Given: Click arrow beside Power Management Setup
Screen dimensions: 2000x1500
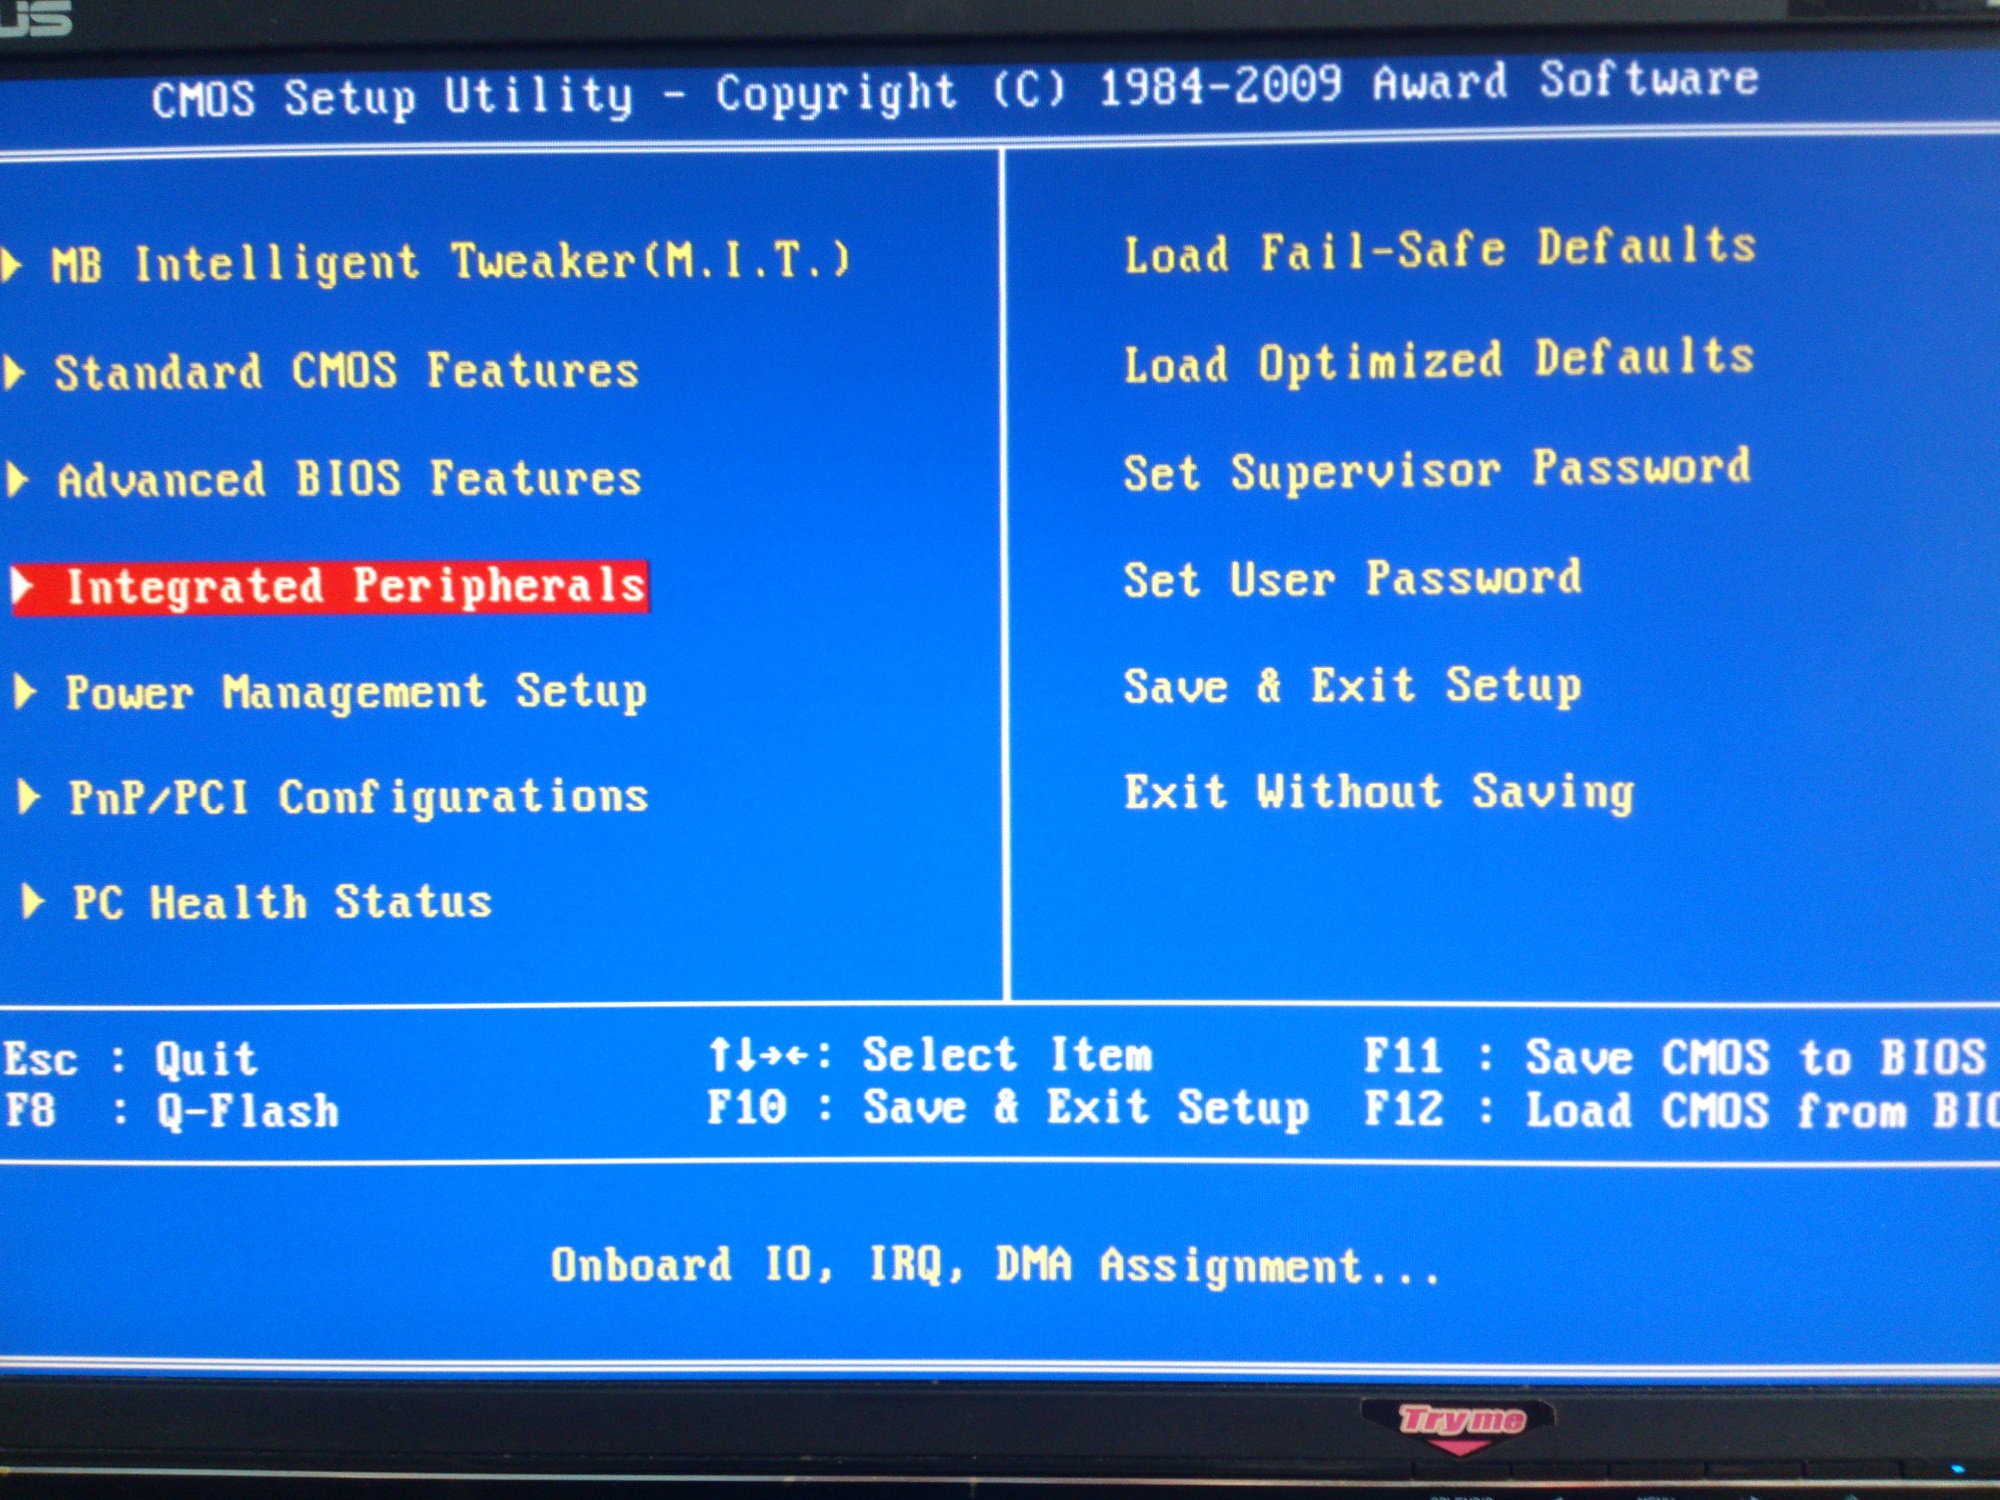Looking at the screenshot, I should tap(26, 691).
